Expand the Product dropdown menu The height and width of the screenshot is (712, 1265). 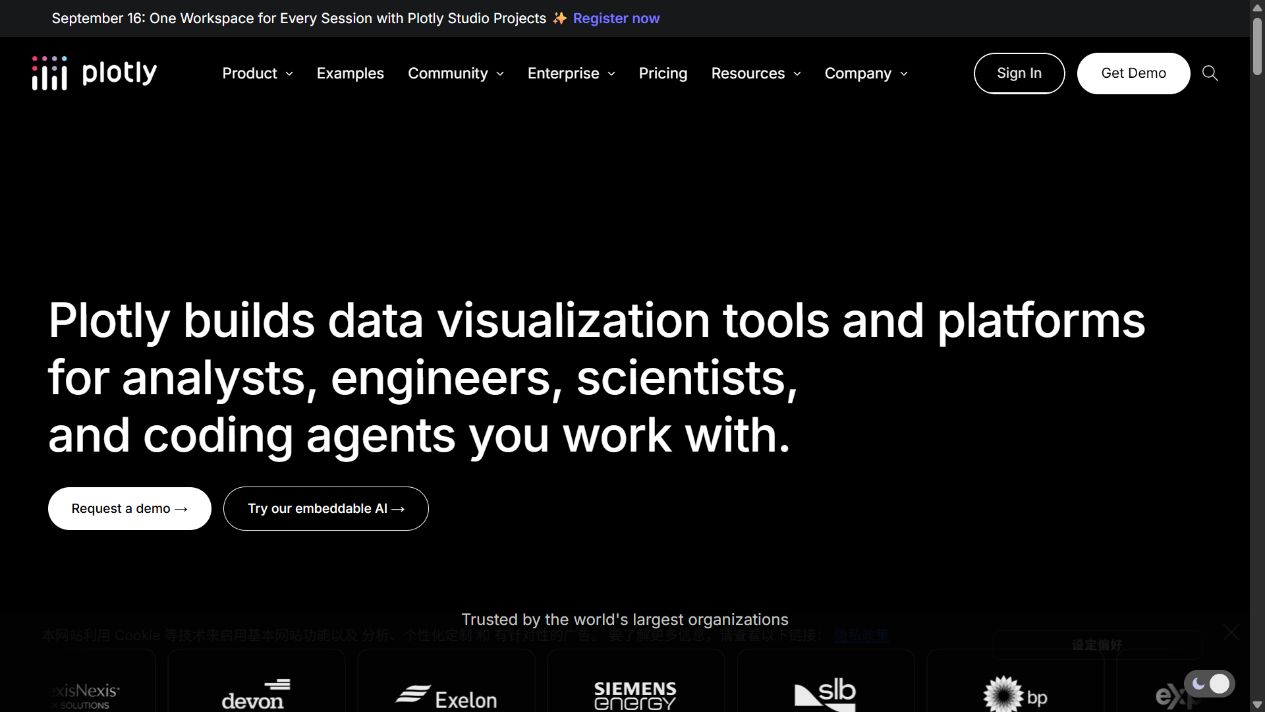pyautogui.click(x=257, y=73)
